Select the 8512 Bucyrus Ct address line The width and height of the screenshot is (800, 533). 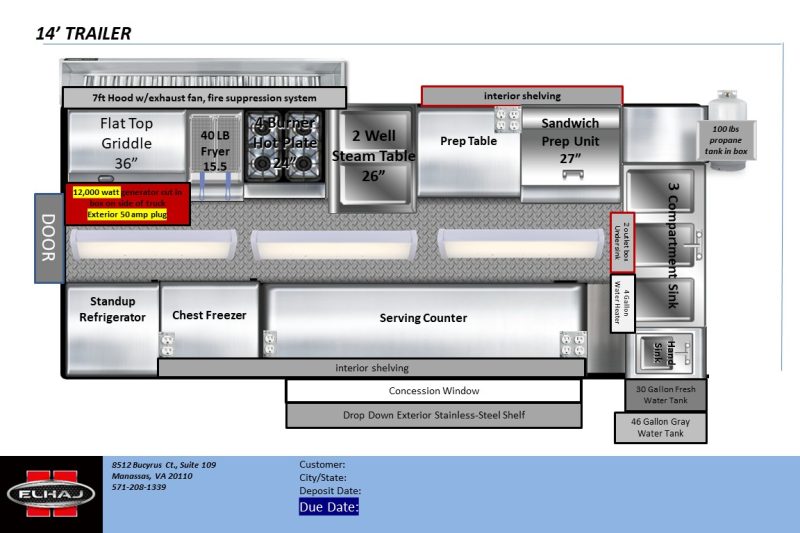164,465
